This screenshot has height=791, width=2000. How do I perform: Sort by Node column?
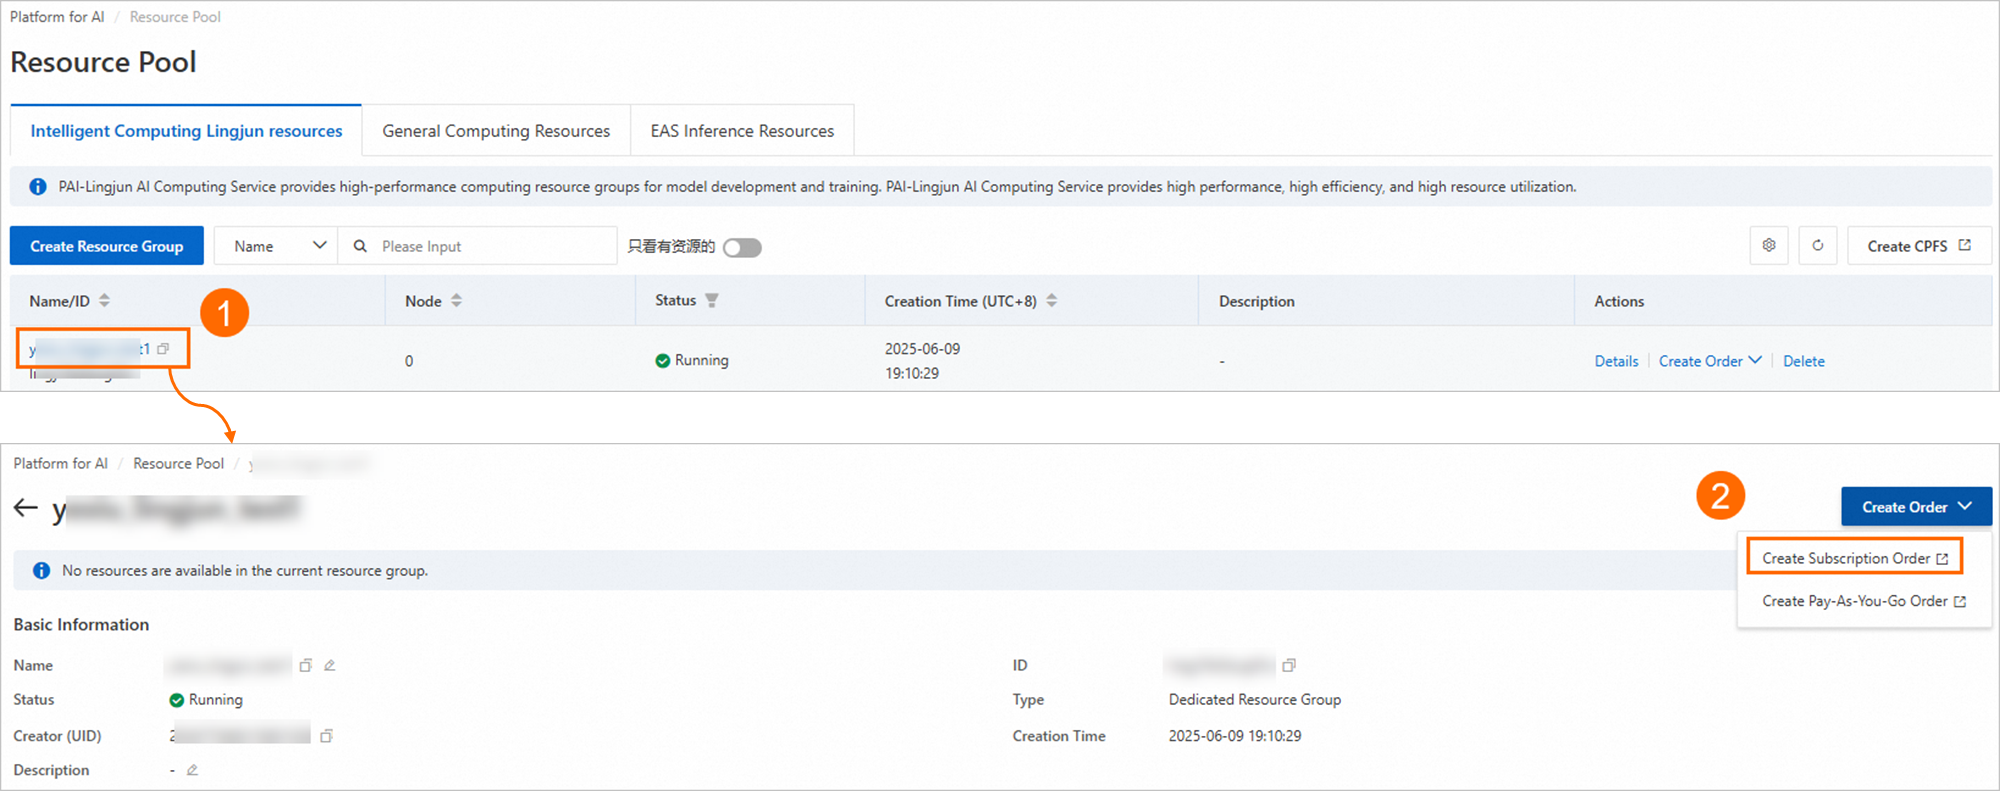[x=456, y=301]
